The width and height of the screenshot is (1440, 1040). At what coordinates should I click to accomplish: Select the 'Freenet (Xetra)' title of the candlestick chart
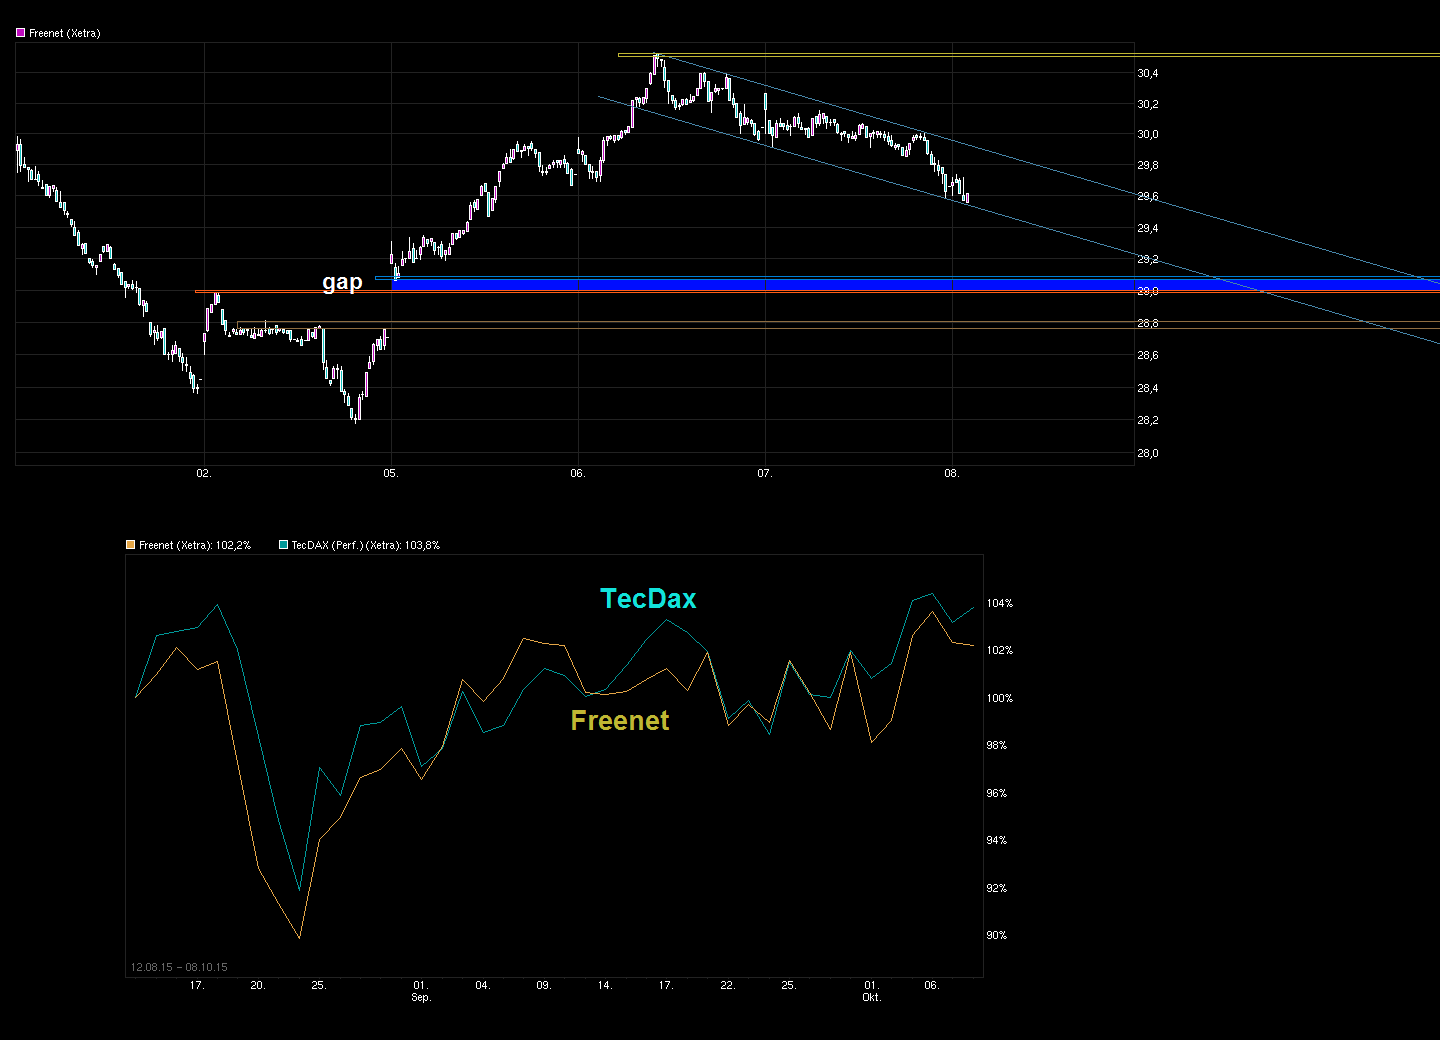pyautogui.click(x=65, y=33)
